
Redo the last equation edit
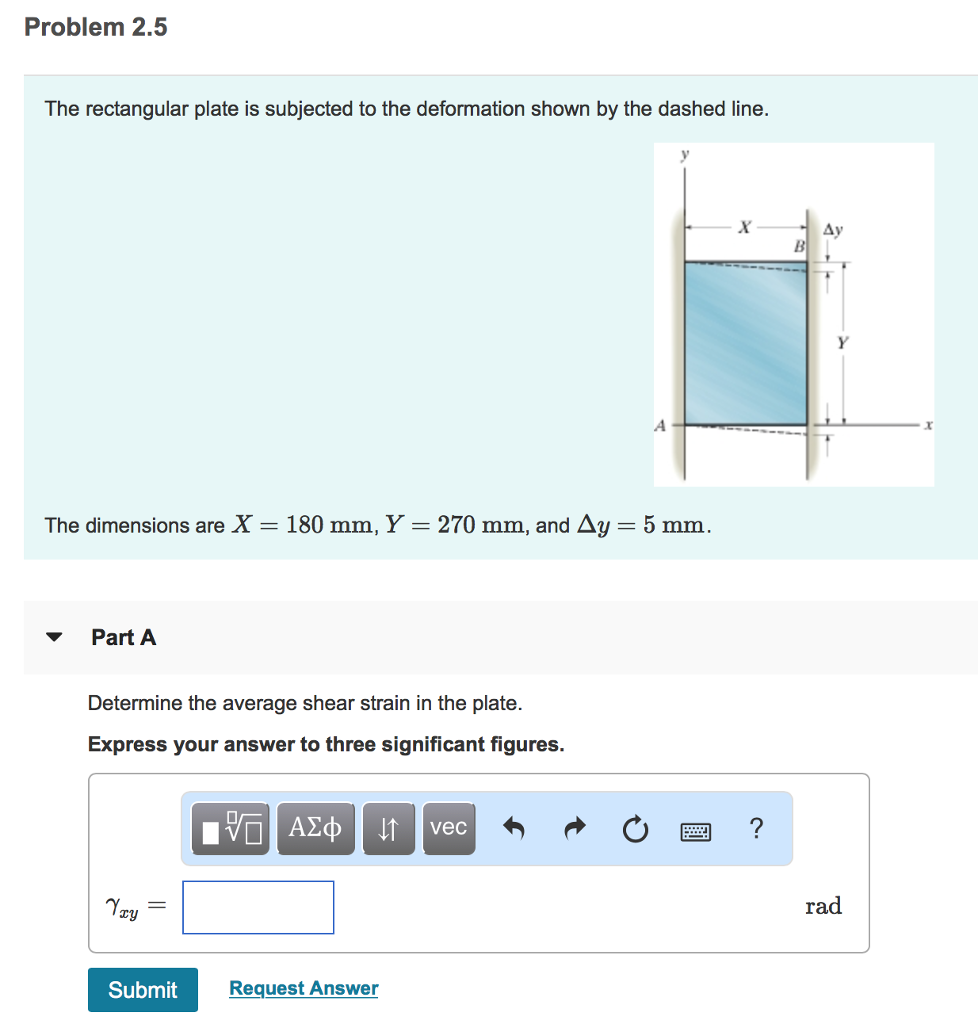pos(575,828)
